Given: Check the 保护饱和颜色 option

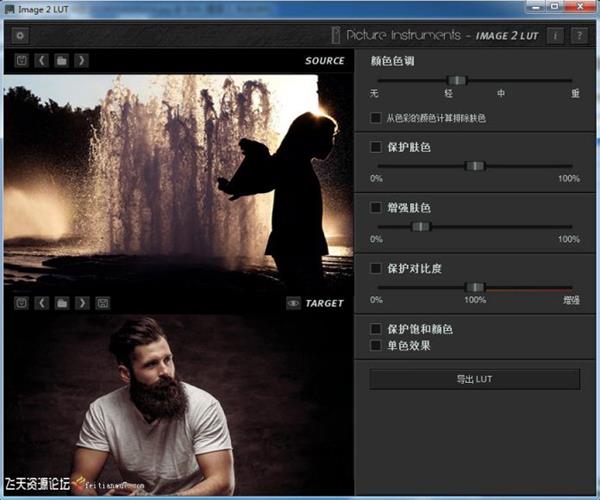Looking at the screenshot, I should [x=376, y=329].
